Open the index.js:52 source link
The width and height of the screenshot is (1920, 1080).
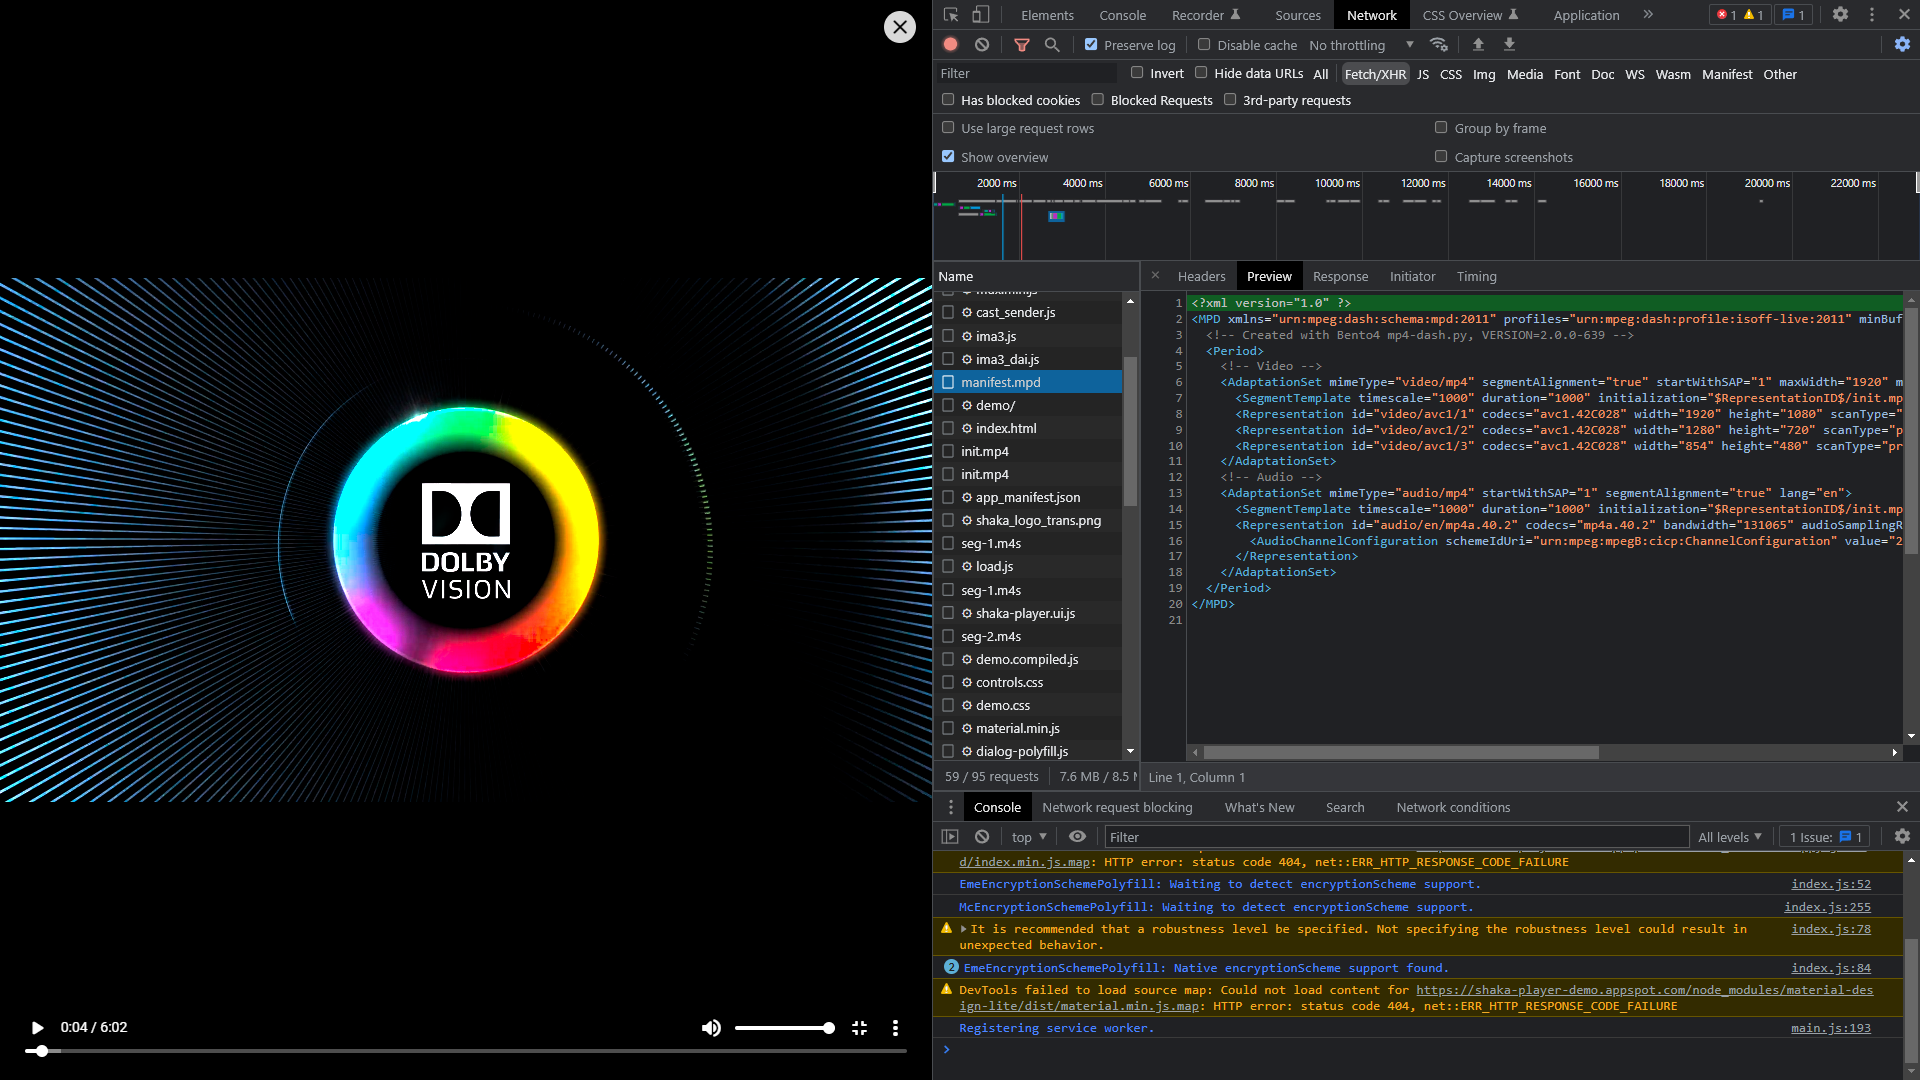[x=1830, y=884]
